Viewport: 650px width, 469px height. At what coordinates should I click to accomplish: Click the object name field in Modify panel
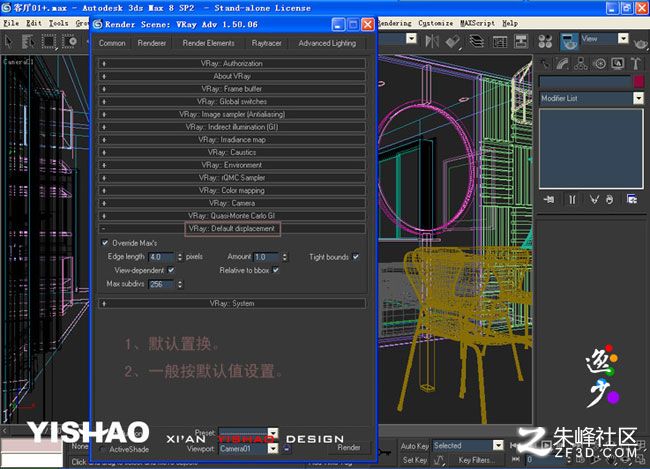point(585,81)
